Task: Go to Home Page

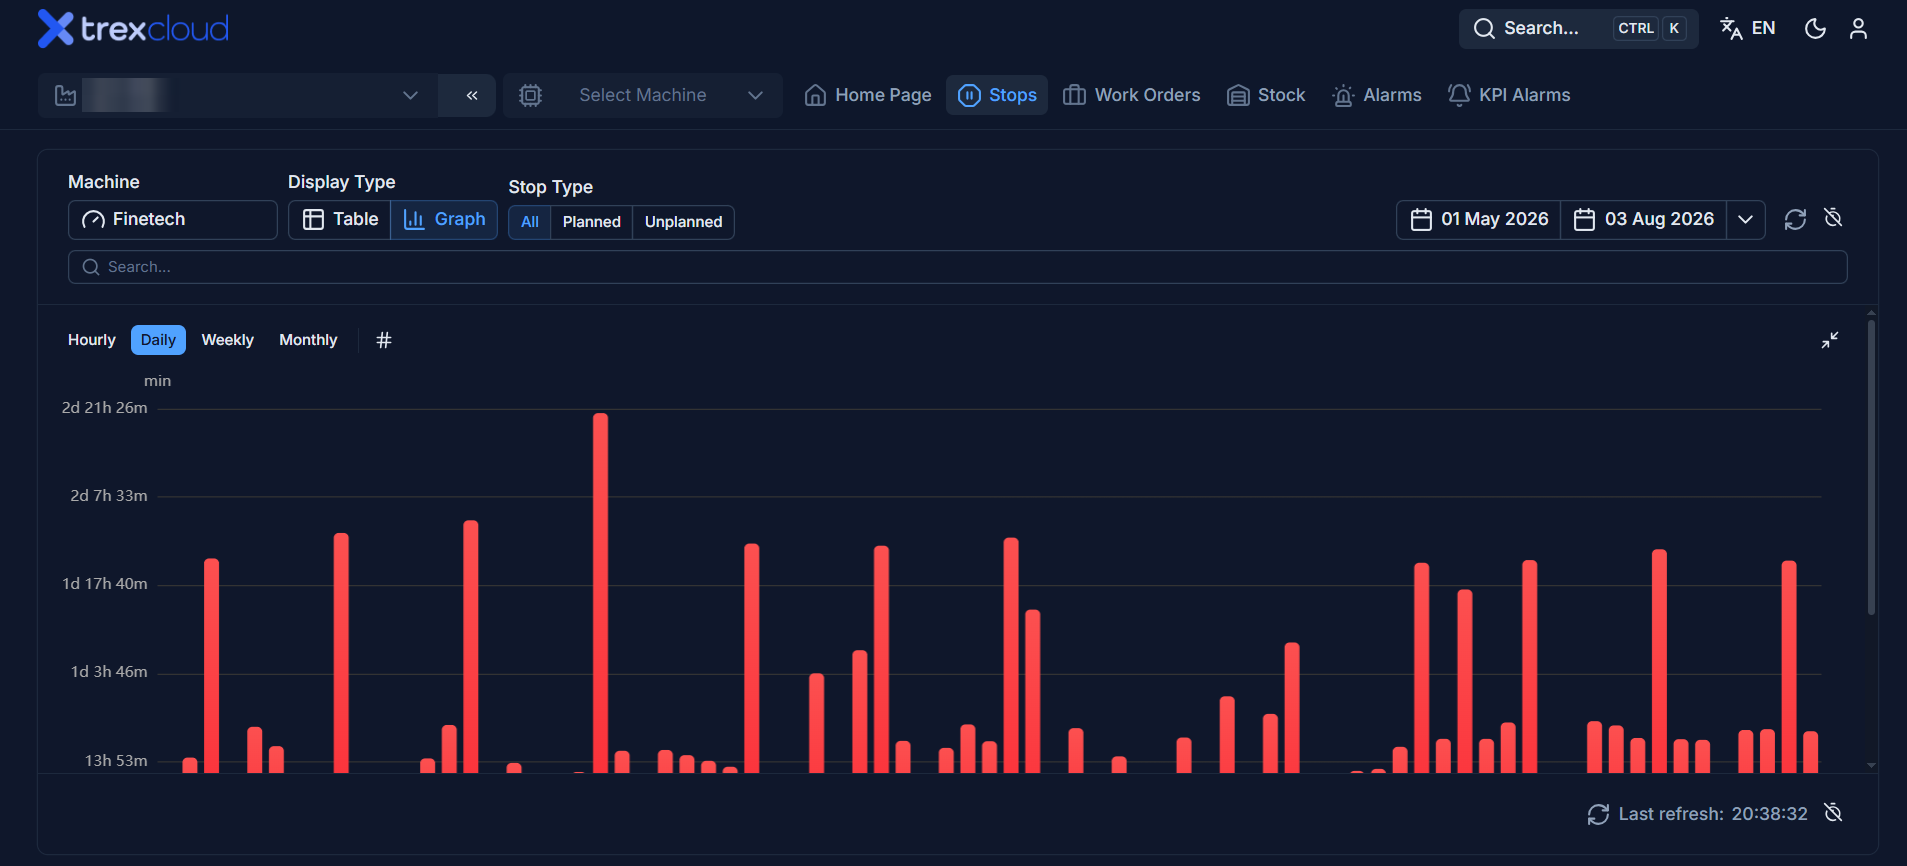Action: pyautogui.click(x=868, y=95)
